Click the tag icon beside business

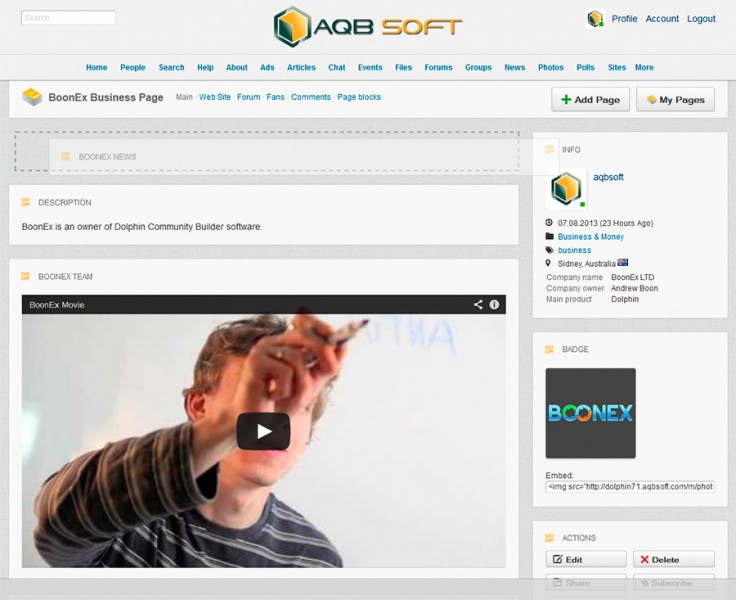click(x=549, y=250)
